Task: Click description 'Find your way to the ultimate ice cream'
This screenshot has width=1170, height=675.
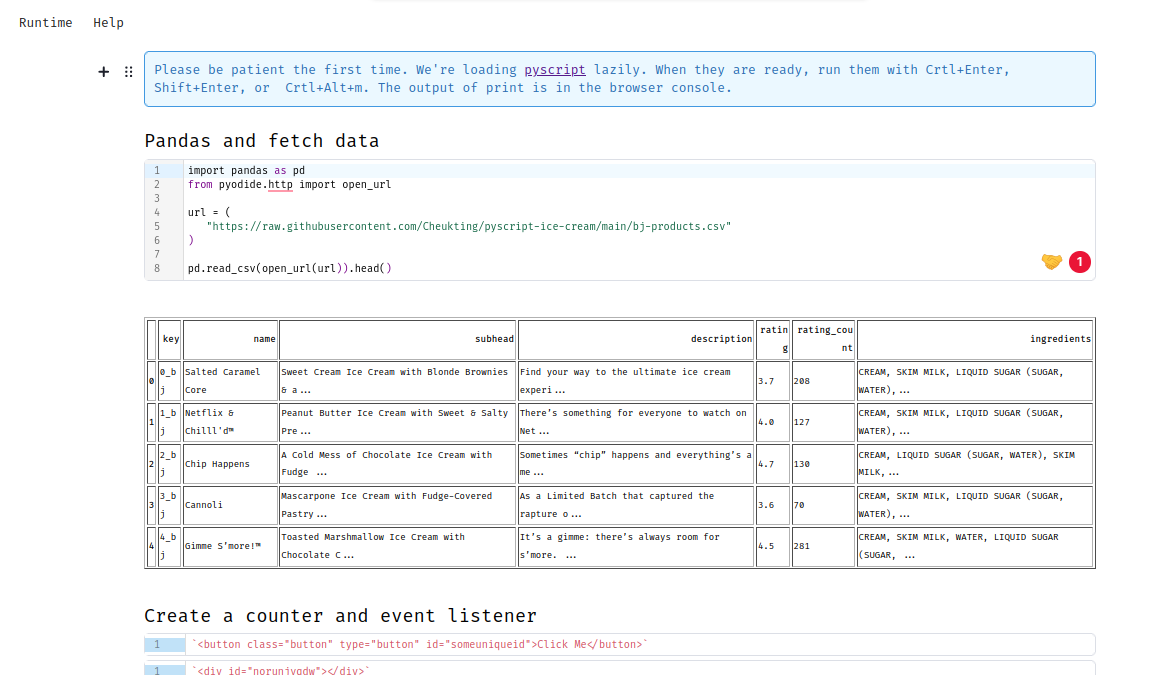Action: (x=636, y=381)
